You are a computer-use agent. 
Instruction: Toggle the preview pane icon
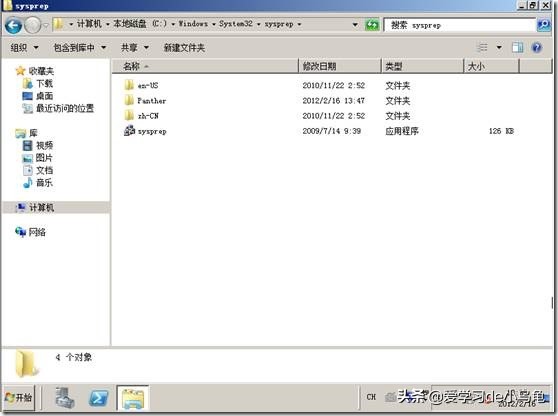(517, 47)
